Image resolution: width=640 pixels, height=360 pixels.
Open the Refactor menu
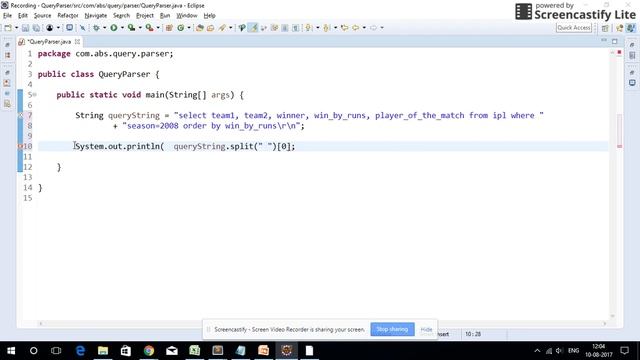[x=68, y=16]
